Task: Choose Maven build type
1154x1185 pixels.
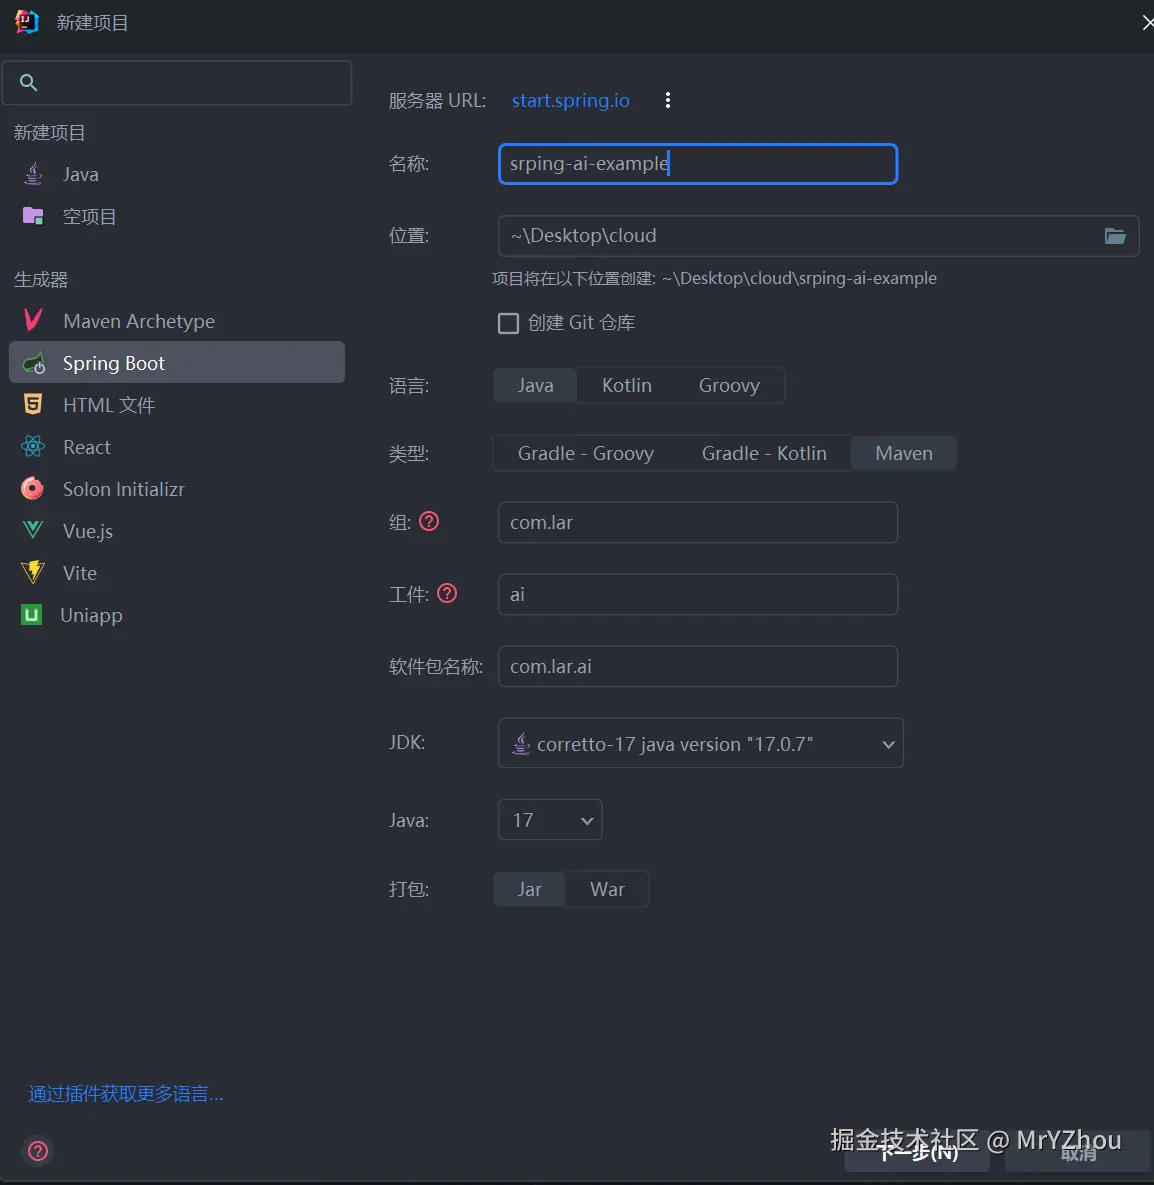Action: click(904, 453)
